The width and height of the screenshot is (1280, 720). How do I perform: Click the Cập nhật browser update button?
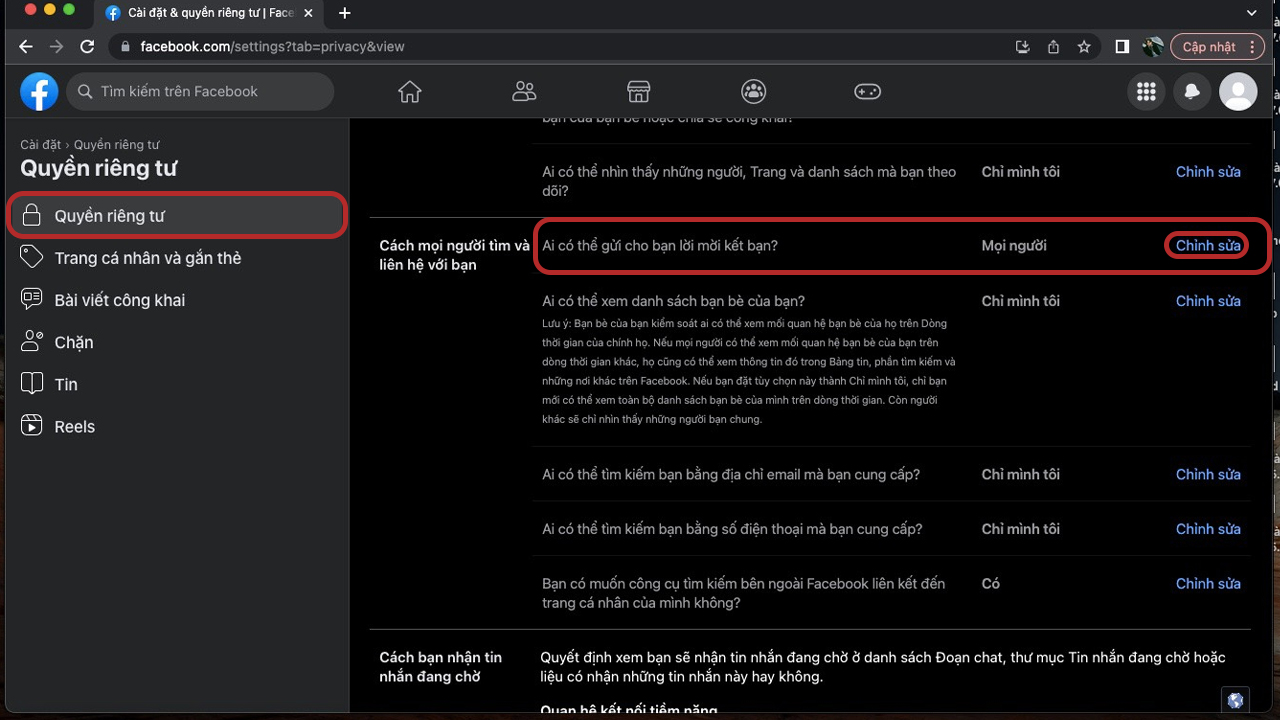[1219, 47]
